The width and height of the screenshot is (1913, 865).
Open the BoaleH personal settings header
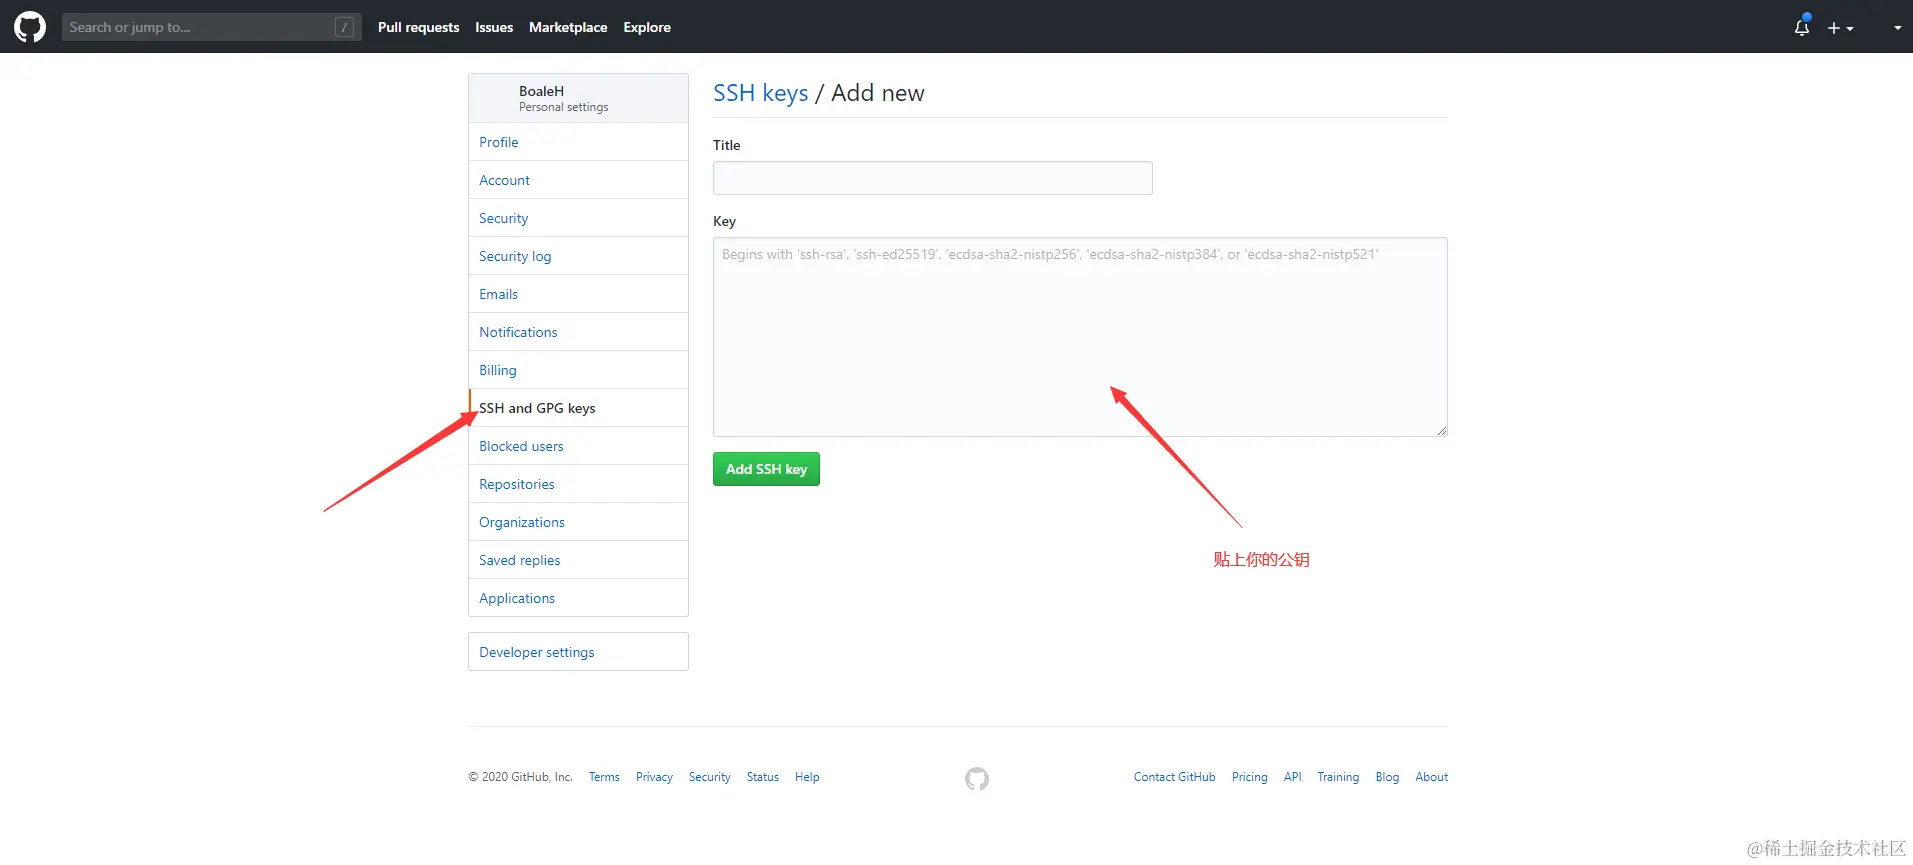(x=578, y=98)
